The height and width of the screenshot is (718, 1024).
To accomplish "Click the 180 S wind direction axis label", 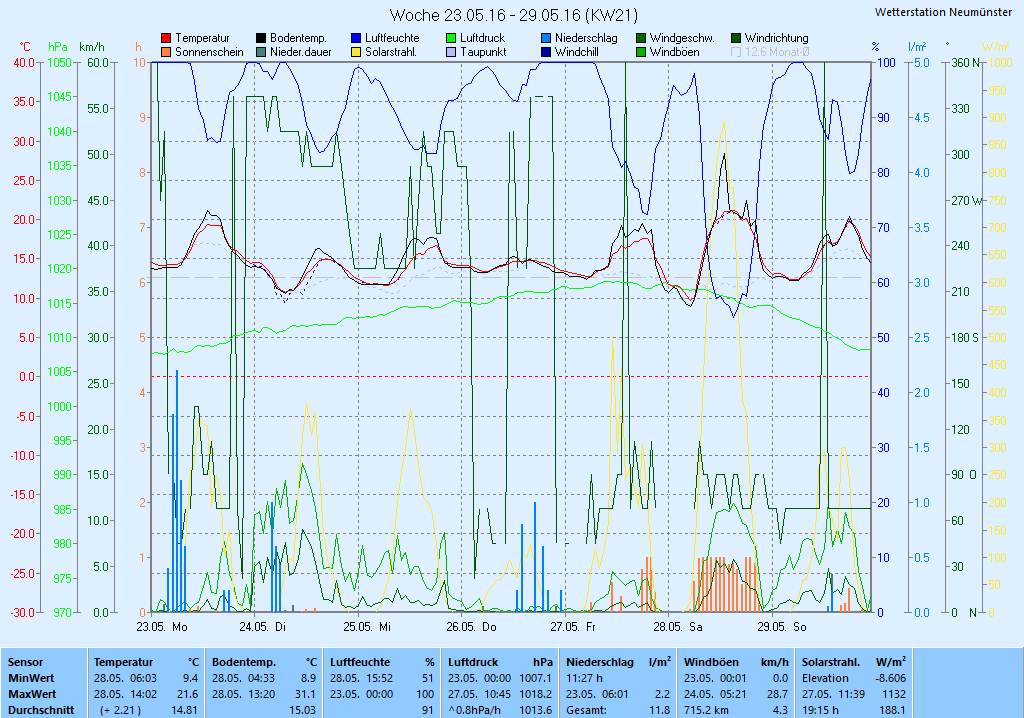I will [965, 338].
